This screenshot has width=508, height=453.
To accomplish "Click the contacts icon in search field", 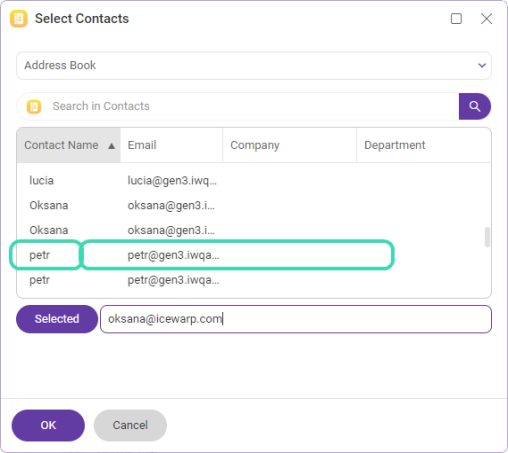I will (x=34, y=107).
